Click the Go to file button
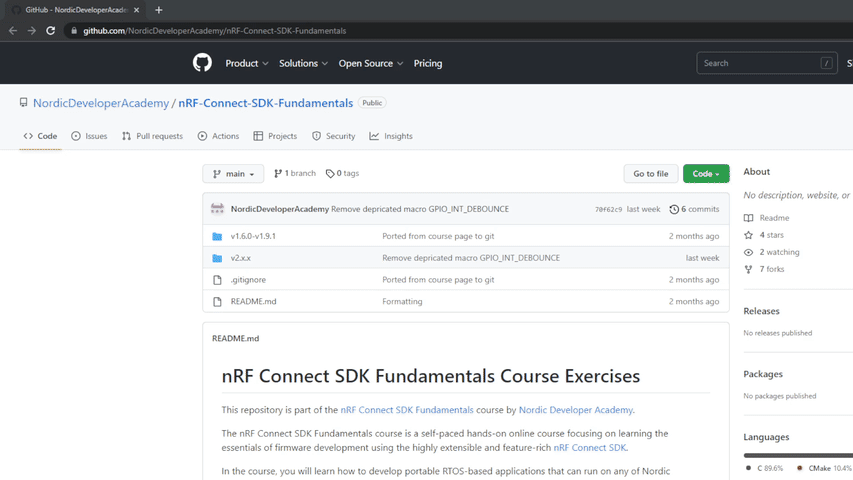 point(651,174)
